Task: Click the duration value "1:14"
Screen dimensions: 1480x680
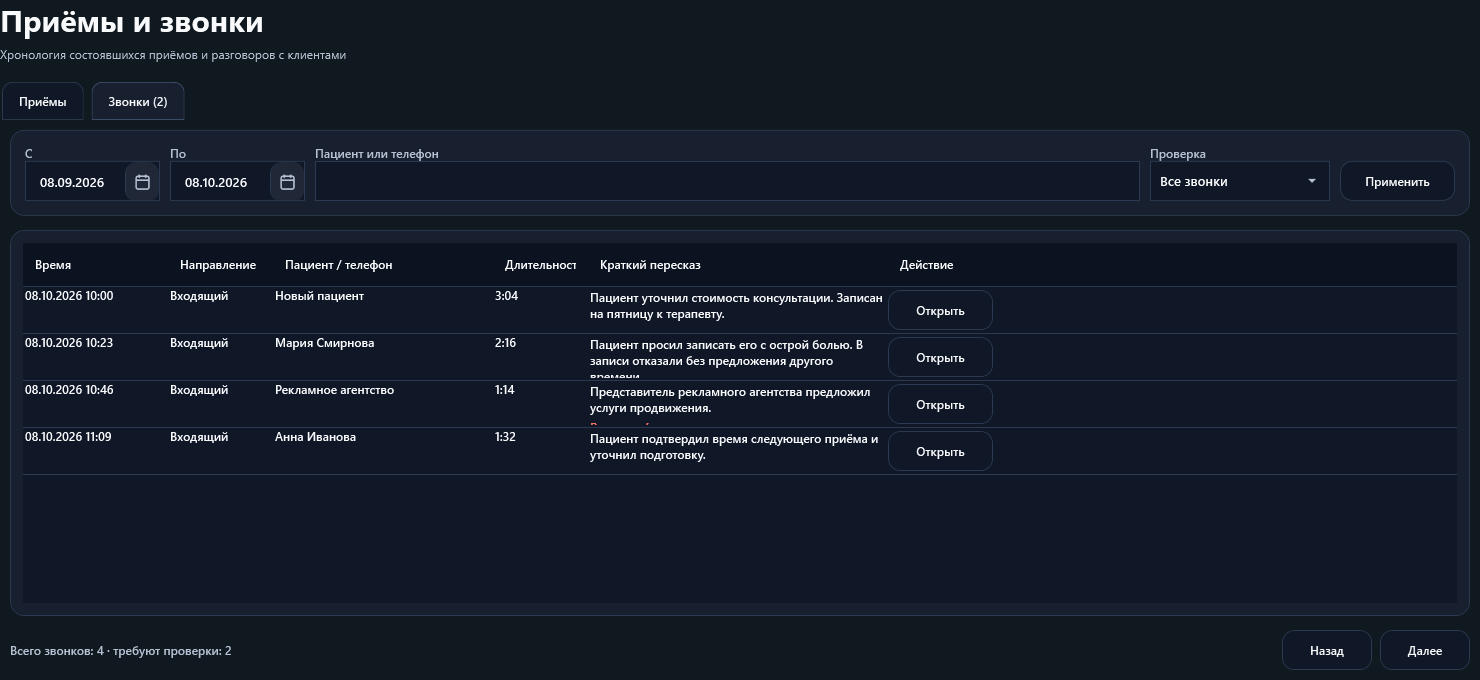Action: pos(504,390)
